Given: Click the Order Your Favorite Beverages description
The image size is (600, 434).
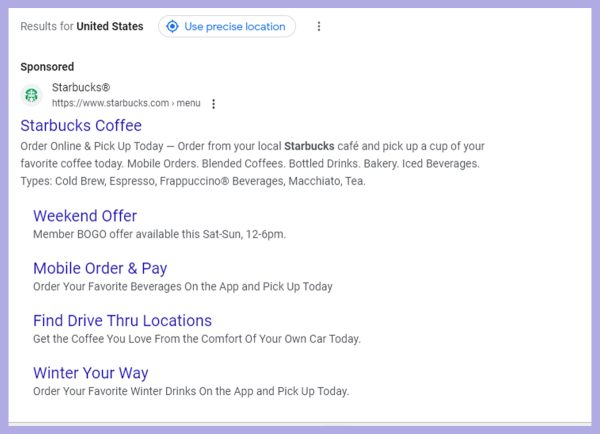Looking at the screenshot, I should click(182, 286).
